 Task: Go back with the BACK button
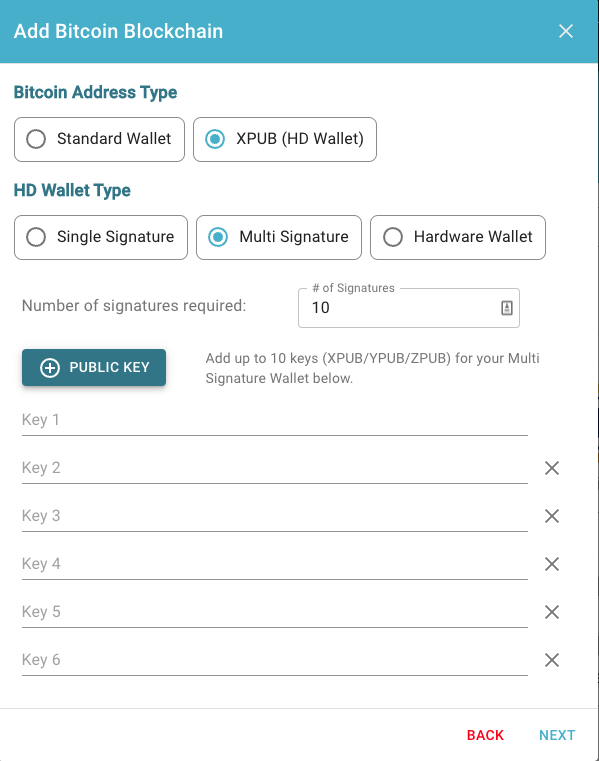pyautogui.click(x=485, y=735)
